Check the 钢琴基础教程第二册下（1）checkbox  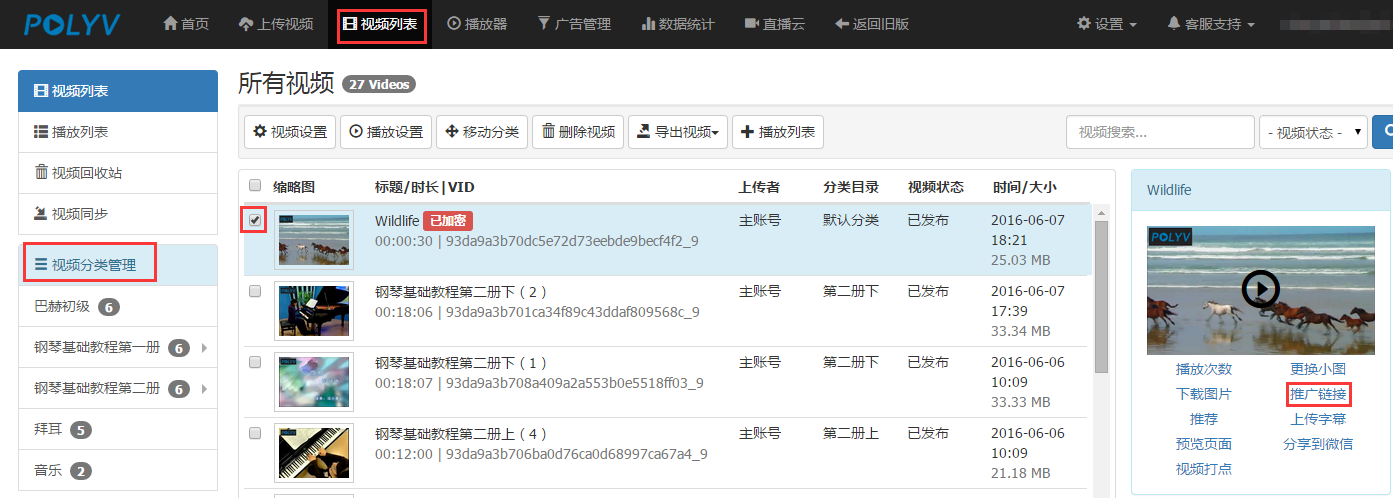[x=255, y=361]
